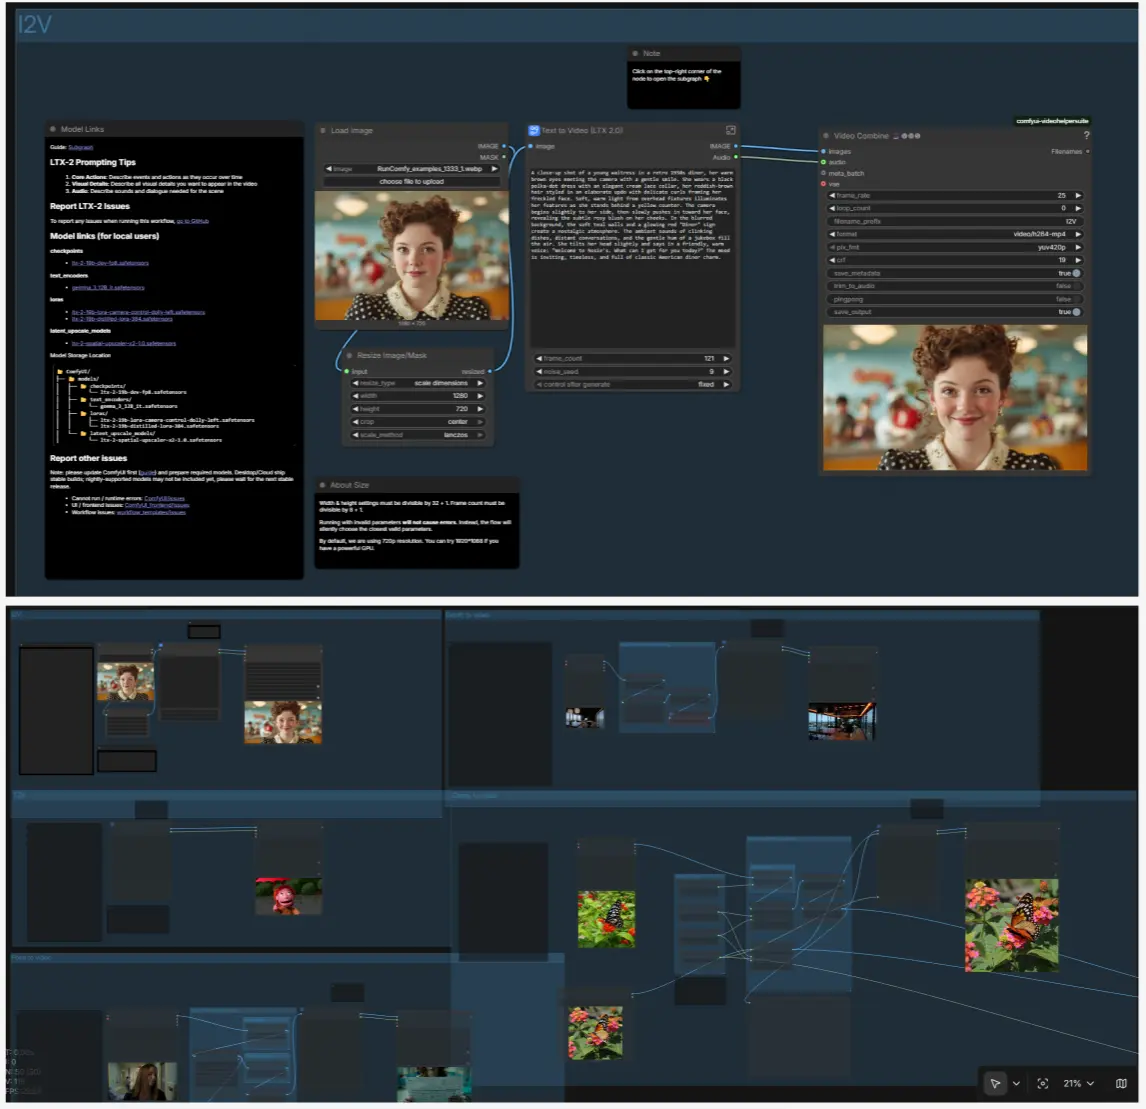
Task: Toggle save_metadata in Video Combine
Action: pos(955,273)
